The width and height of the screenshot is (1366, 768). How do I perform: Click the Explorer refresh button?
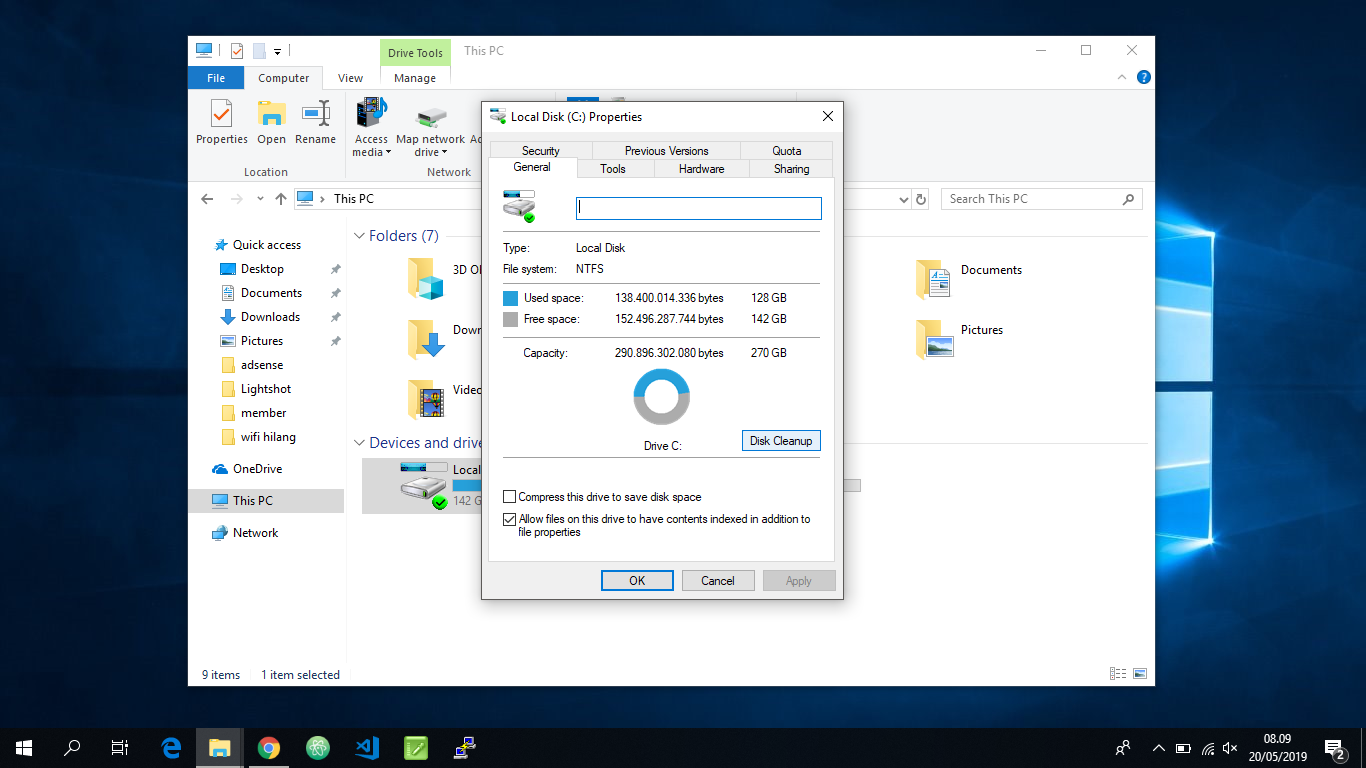921,199
